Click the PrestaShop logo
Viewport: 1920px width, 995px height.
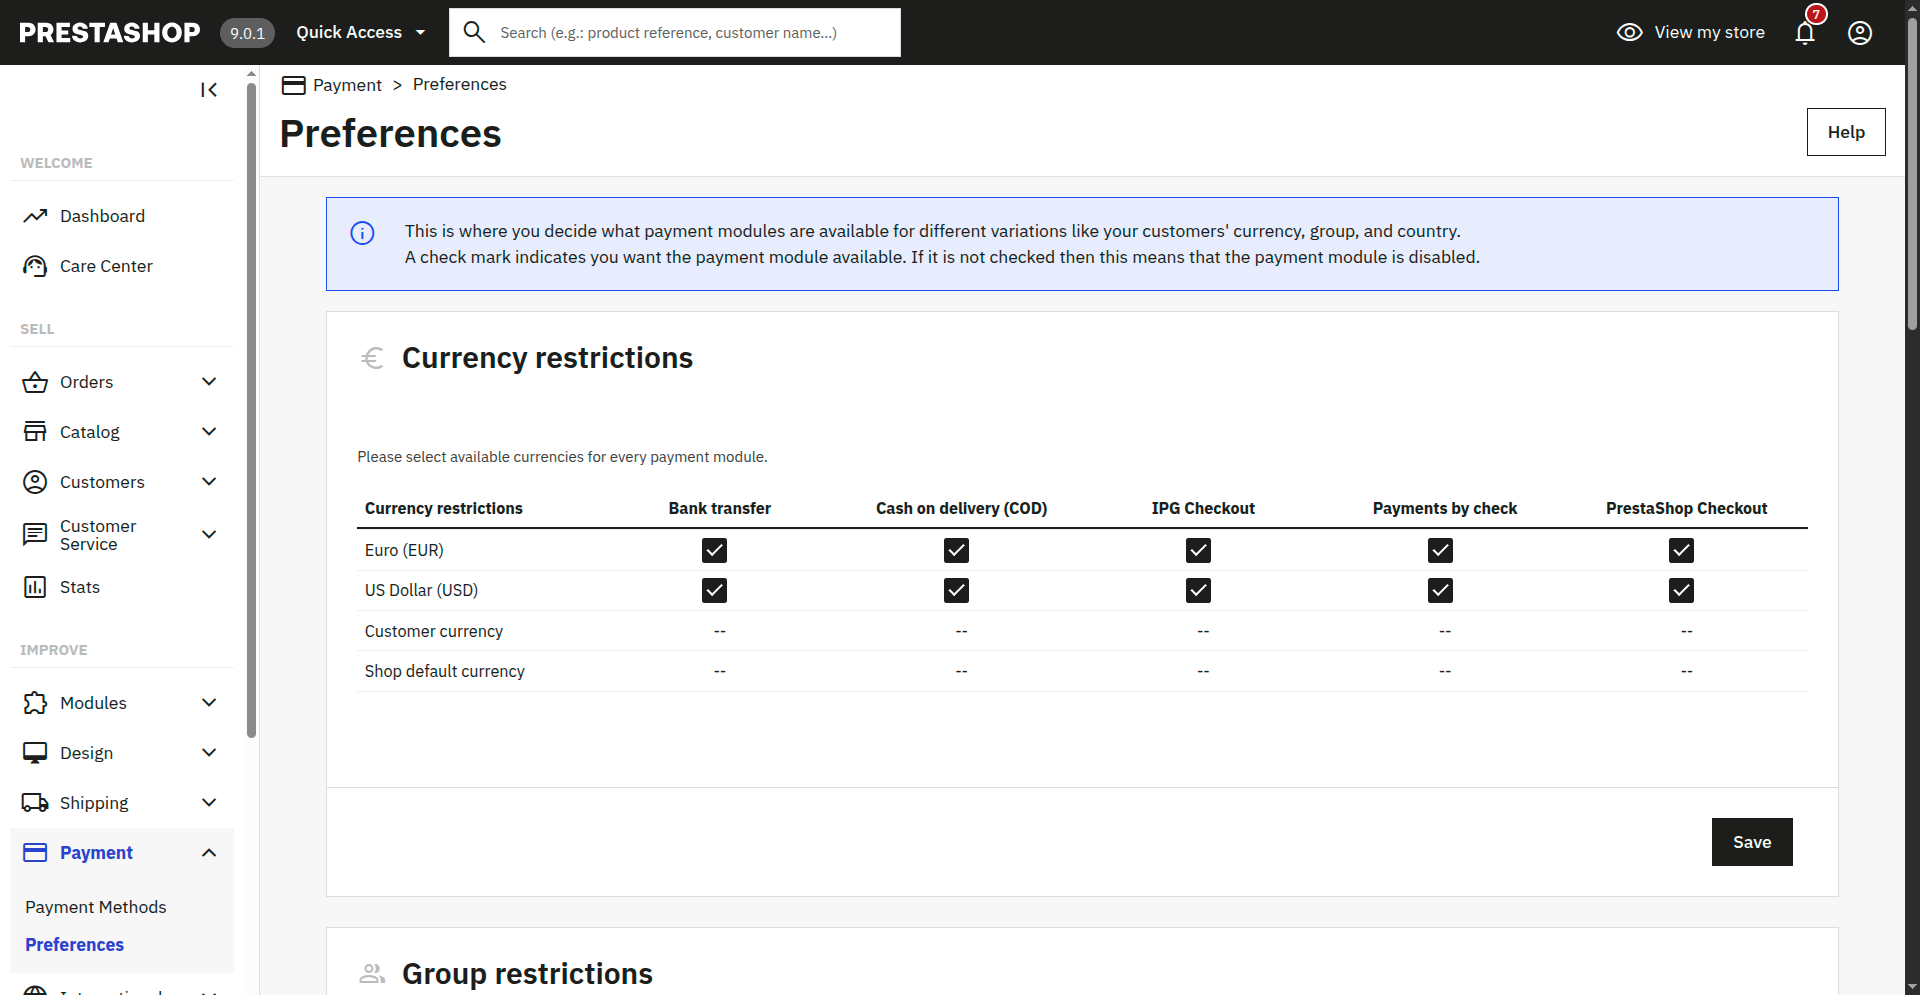pyautogui.click(x=110, y=33)
